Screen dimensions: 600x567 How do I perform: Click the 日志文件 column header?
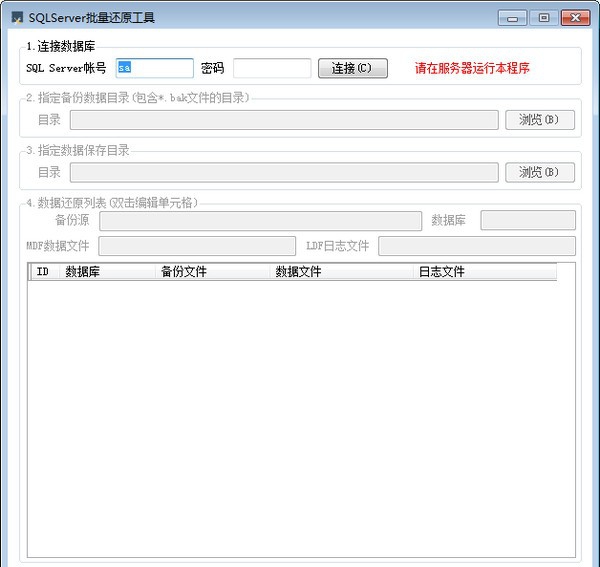(485, 272)
